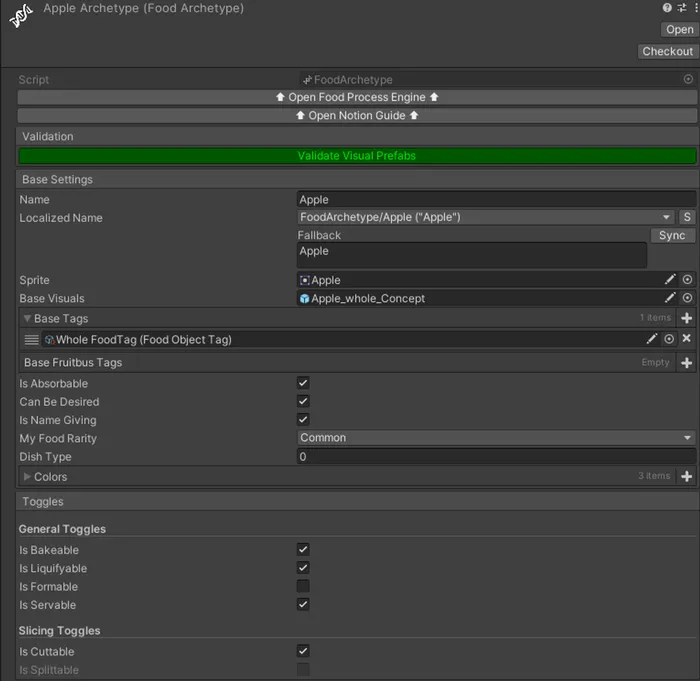Click the Fallback text area
Image resolution: width=700 pixels, height=681 pixels.
click(472, 255)
